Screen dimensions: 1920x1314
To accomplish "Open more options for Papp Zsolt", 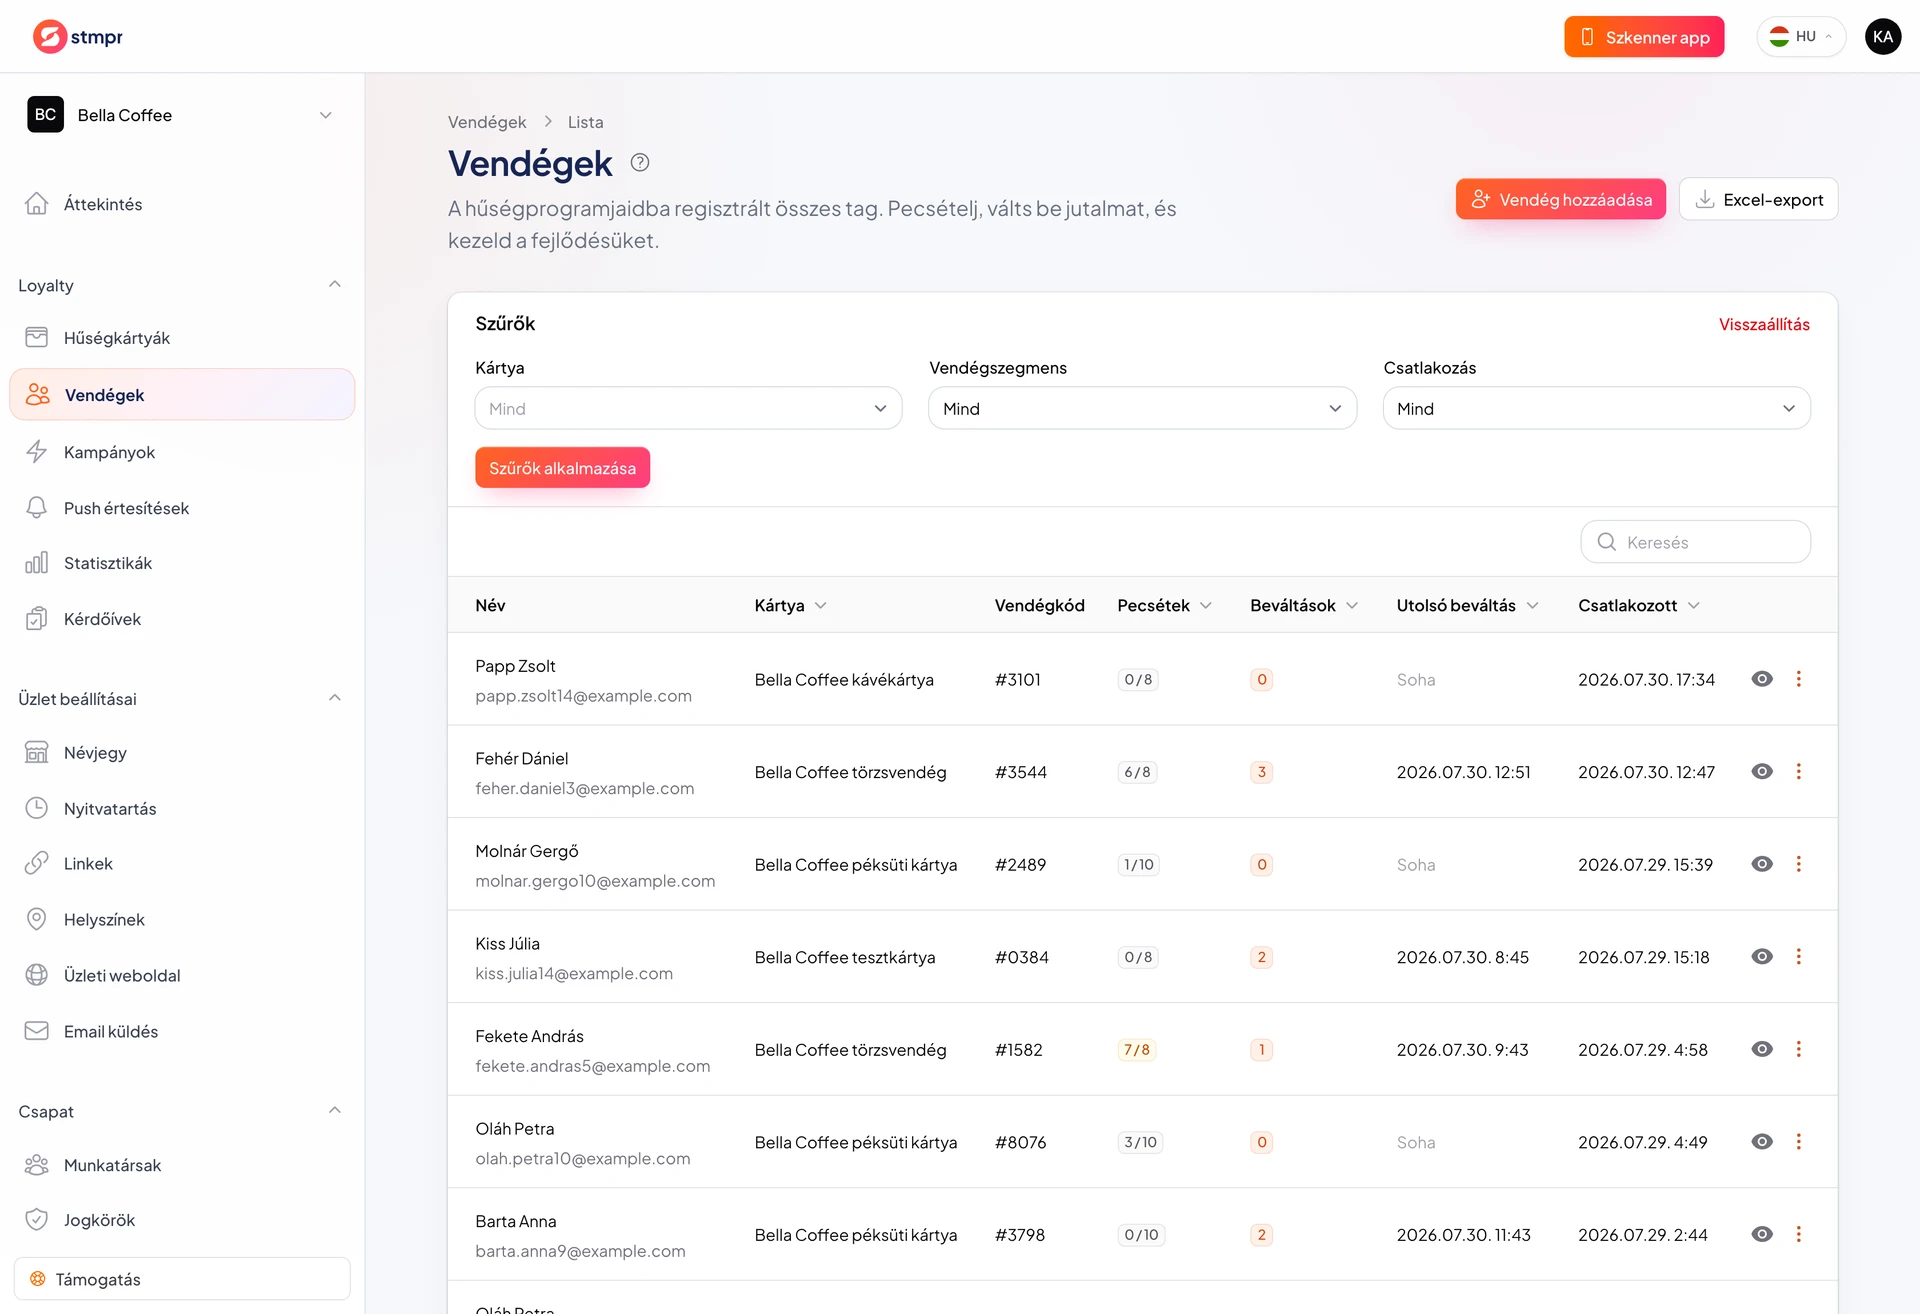I will click(1798, 679).
